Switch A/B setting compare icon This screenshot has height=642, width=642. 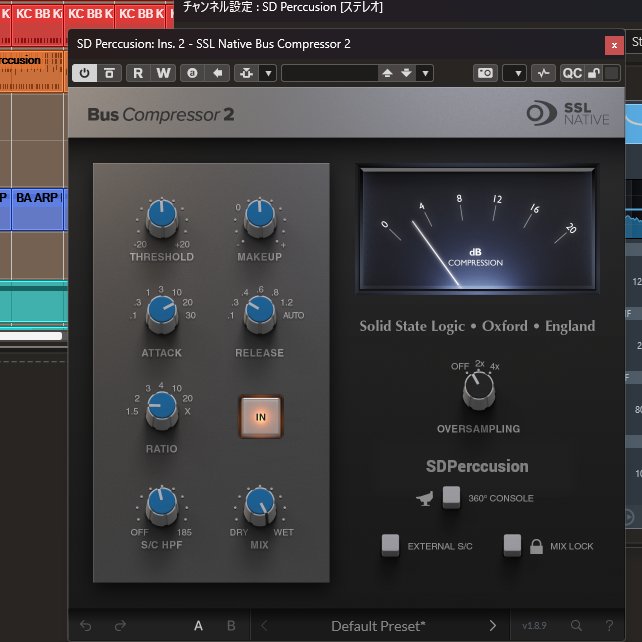(x=192, y=73)
